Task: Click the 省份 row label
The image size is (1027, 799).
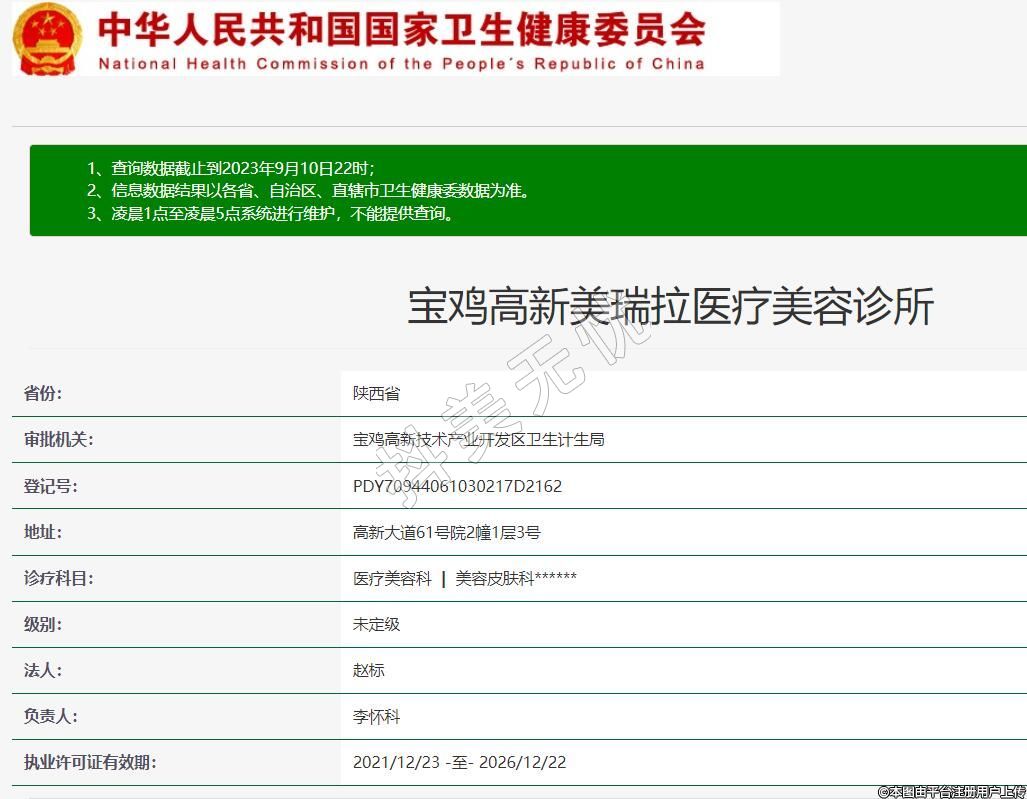Action: [x=43, y=393]
